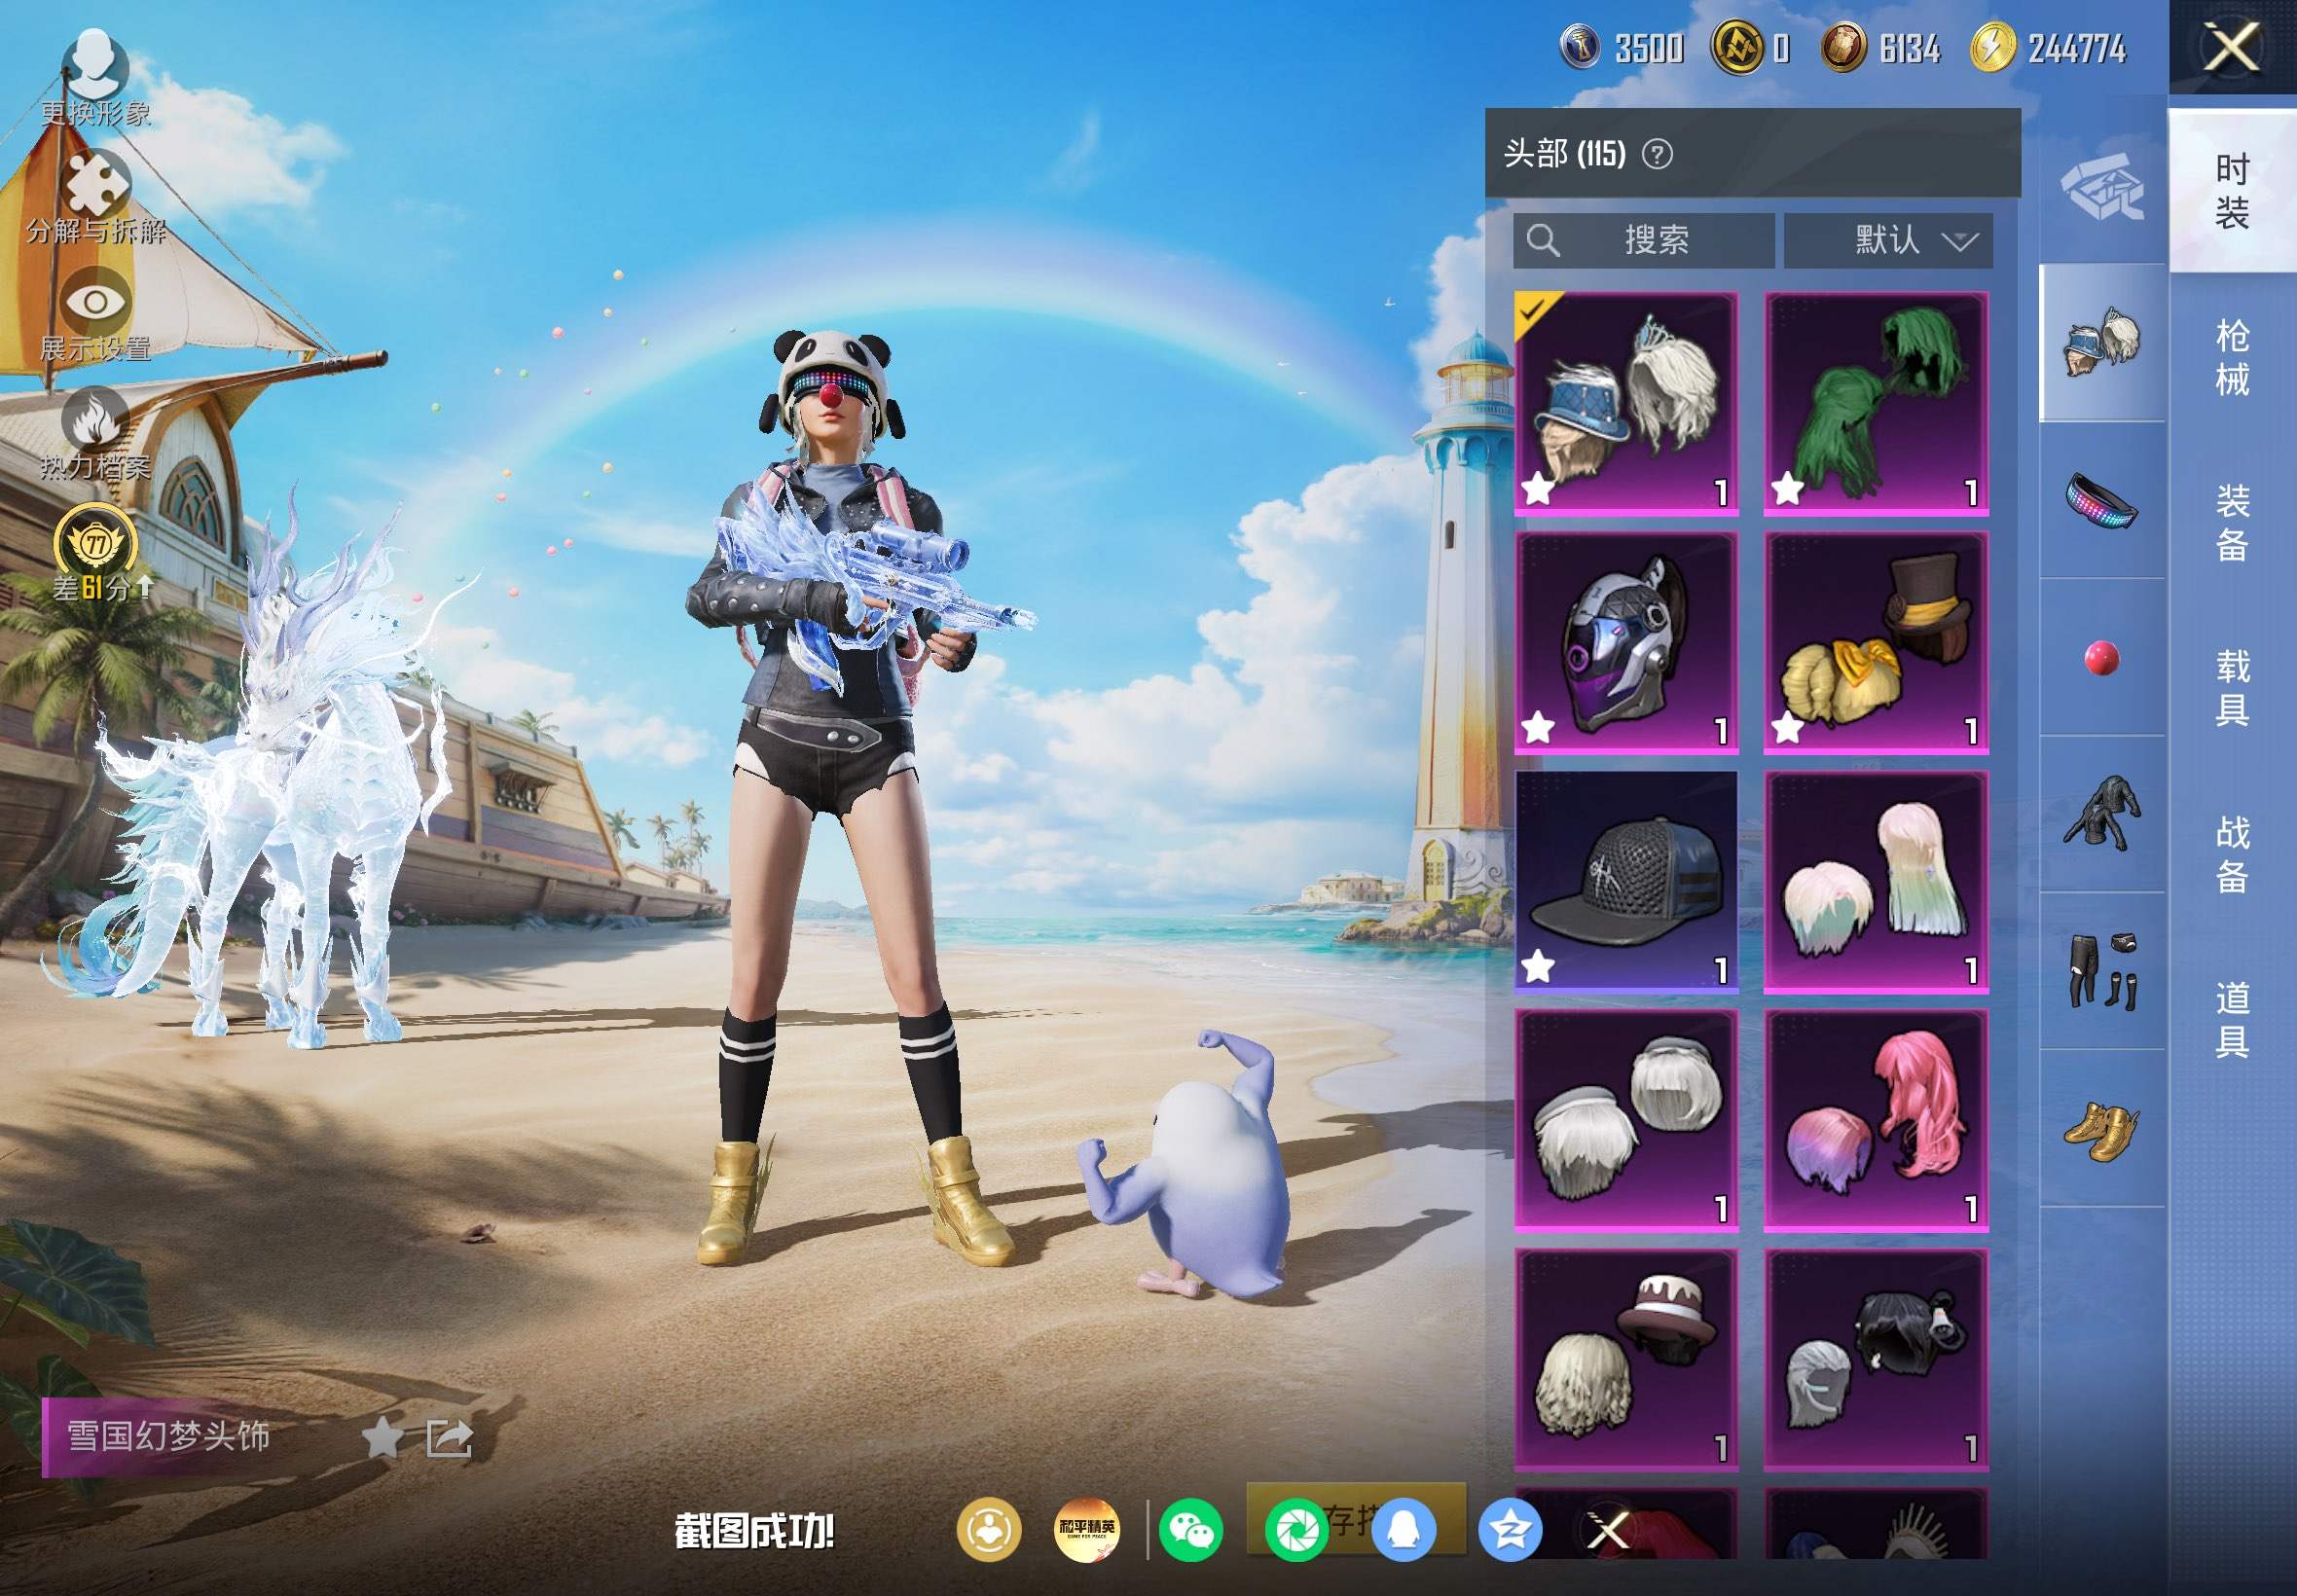Viewport: 2297px width, 1596px height.
Task: Click the export share button beside item name
Action: [x=449, y=1439]
